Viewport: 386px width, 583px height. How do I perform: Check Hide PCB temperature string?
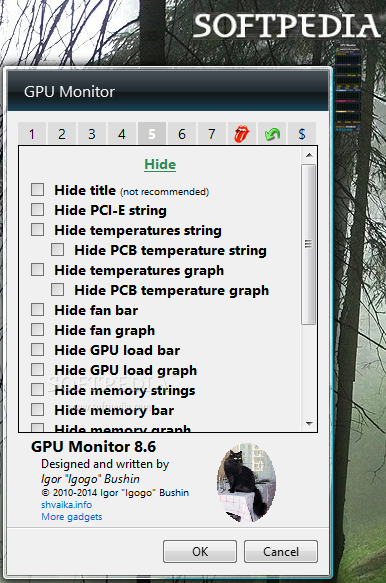coord(57,249)
